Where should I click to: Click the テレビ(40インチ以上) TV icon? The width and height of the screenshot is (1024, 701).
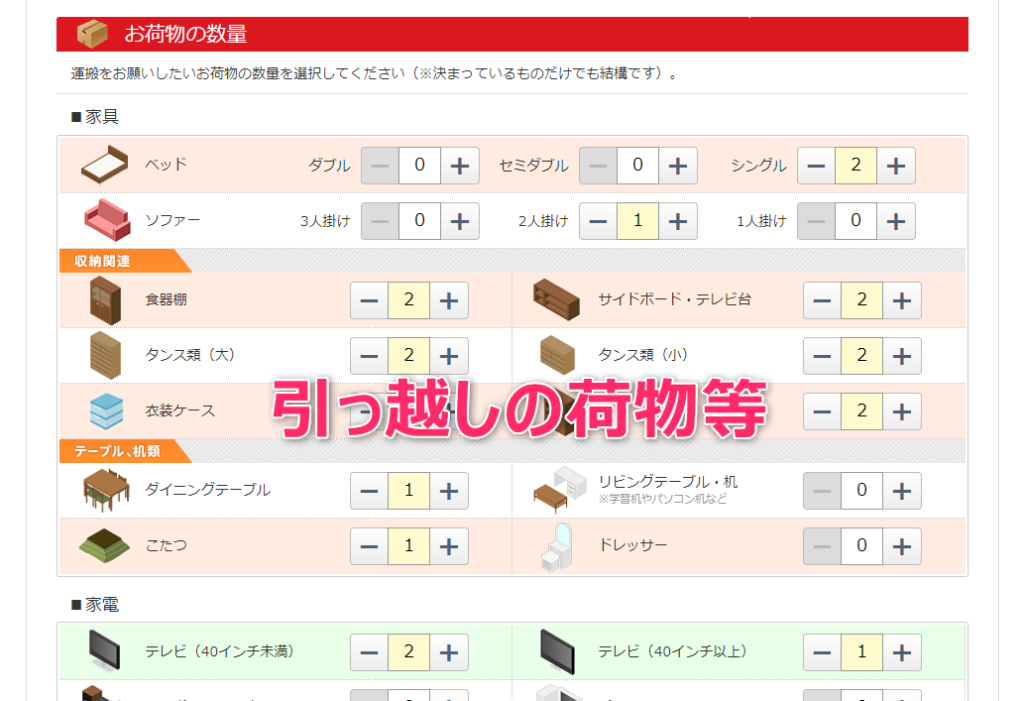coord(557,651)
